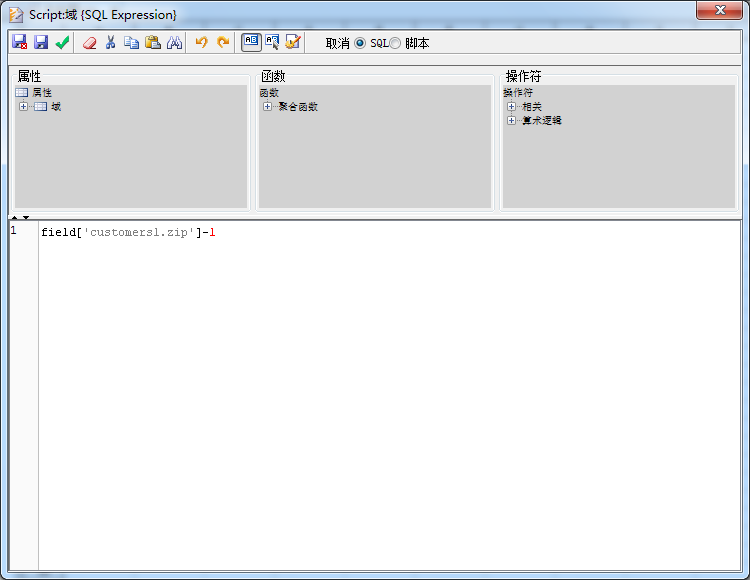750x580 pixels.
Task: Select the 相关 tree item
Action: pyautogui.click(x=532, y=107)
